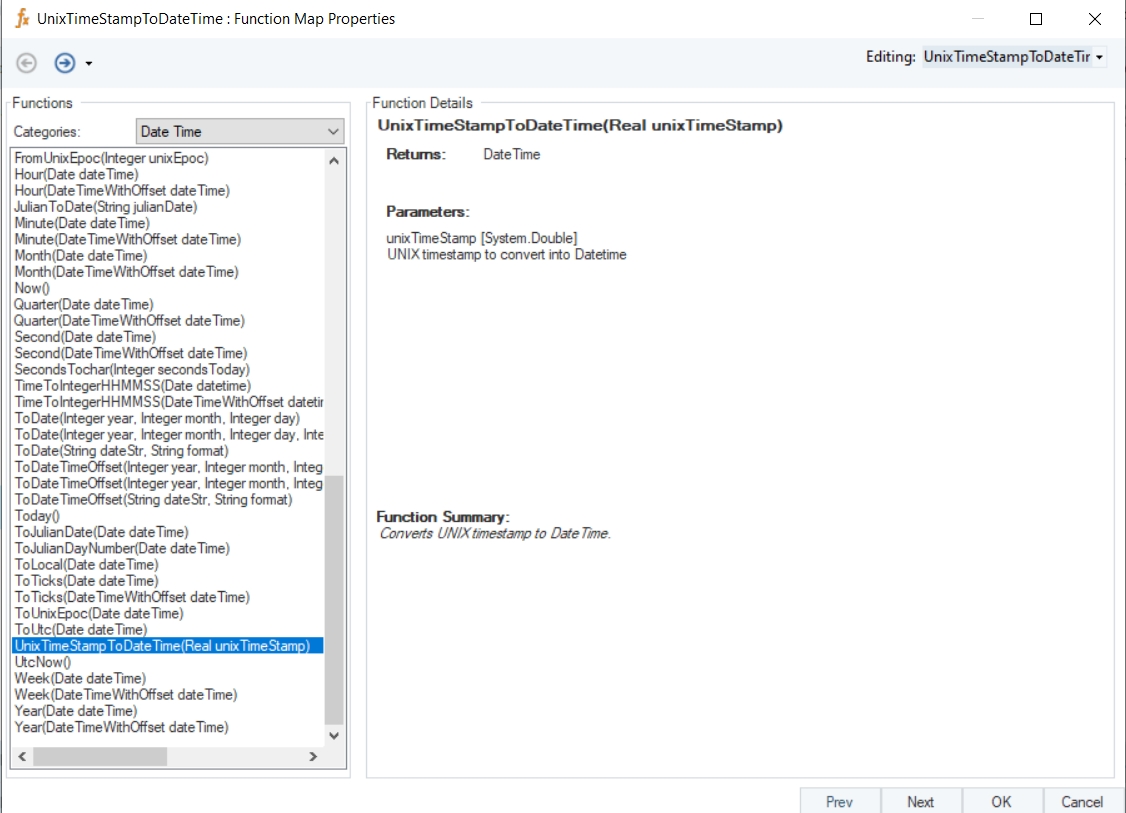The image size is (1126, 813).
Task: Cancel the Function Map Properties dialog
Action: (1081, 801)
